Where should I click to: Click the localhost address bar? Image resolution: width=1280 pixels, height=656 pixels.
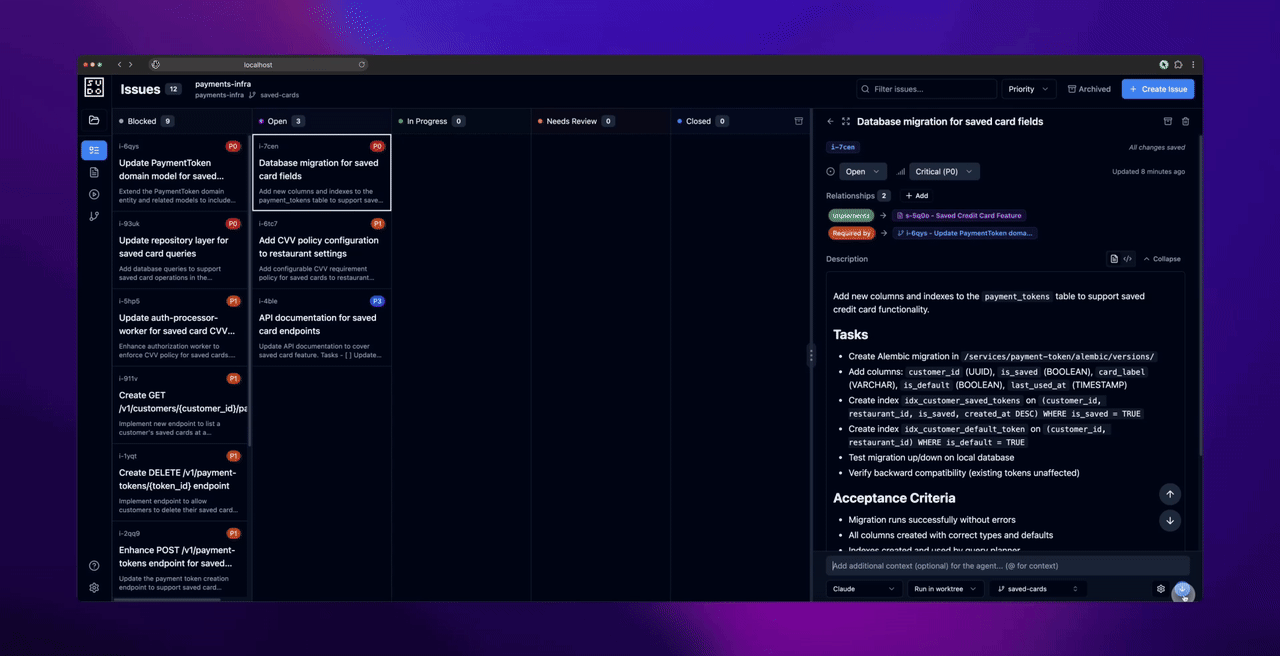[x=258, y=65]
